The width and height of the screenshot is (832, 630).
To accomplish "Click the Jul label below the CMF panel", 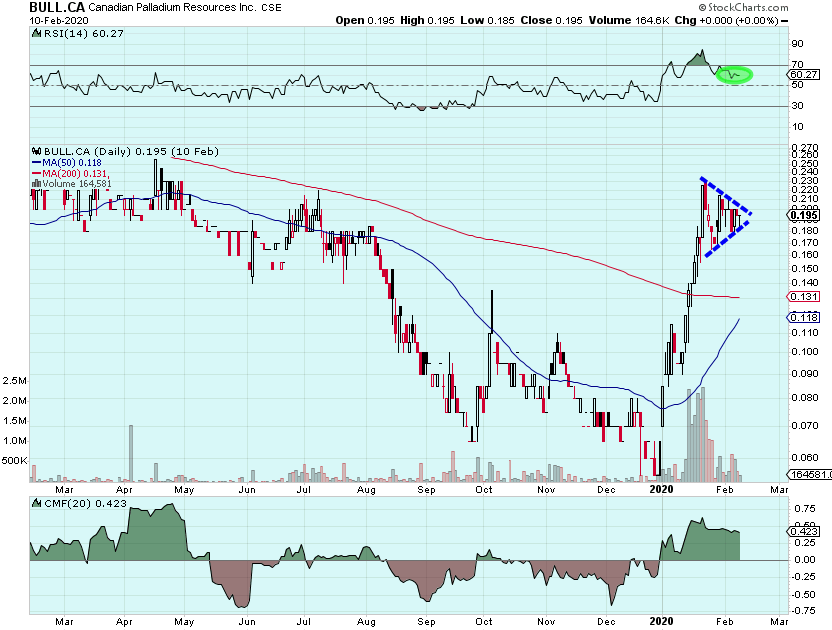I will coord(304,622).
